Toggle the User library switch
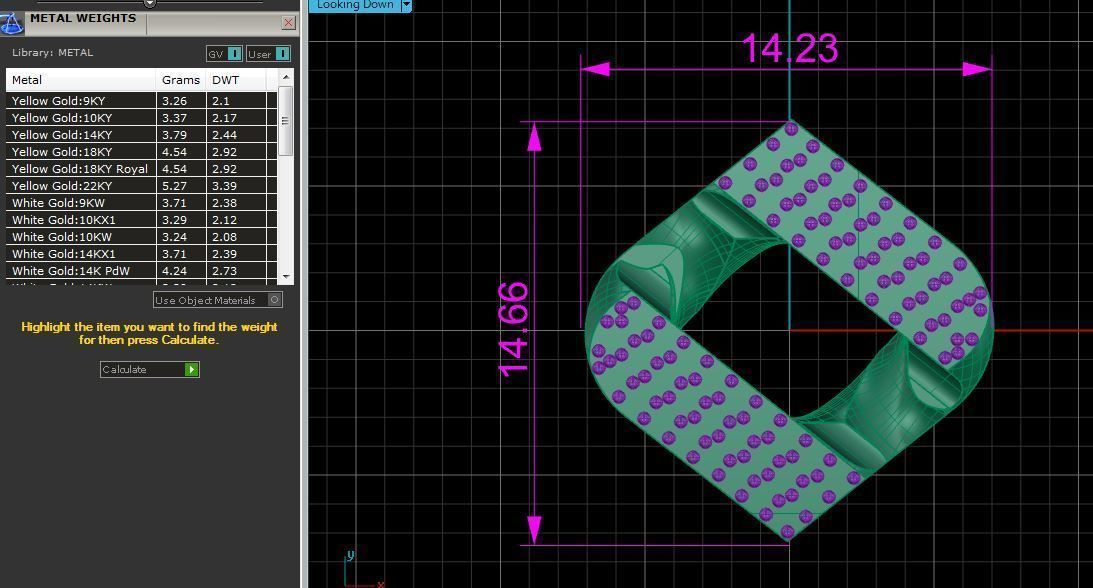 268,54
